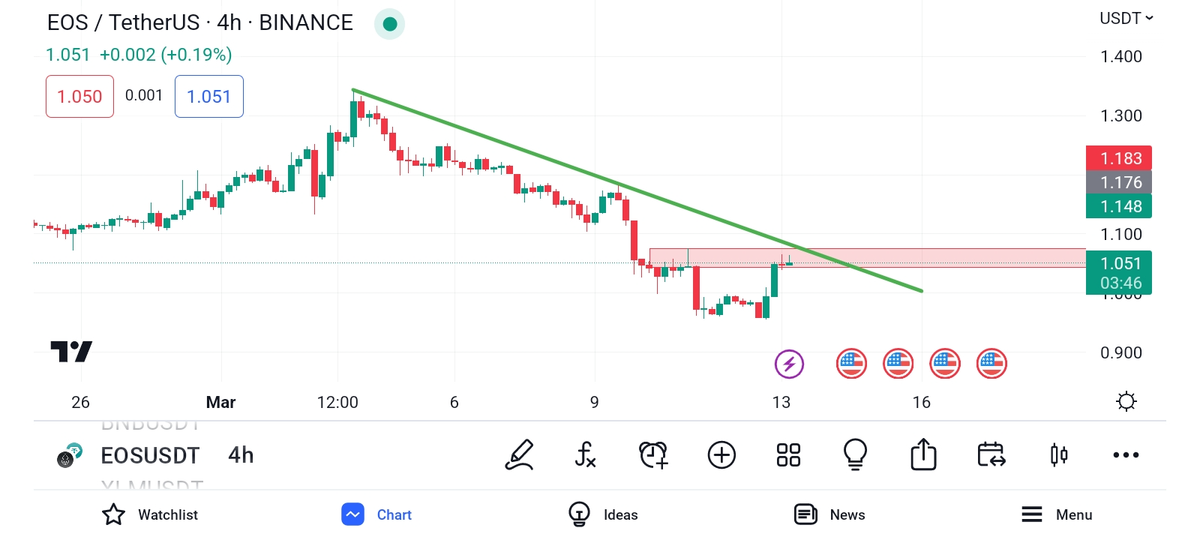The image size is (1200, 540).
Task: Share the chart via share icon
Action: tap(923, 455)
